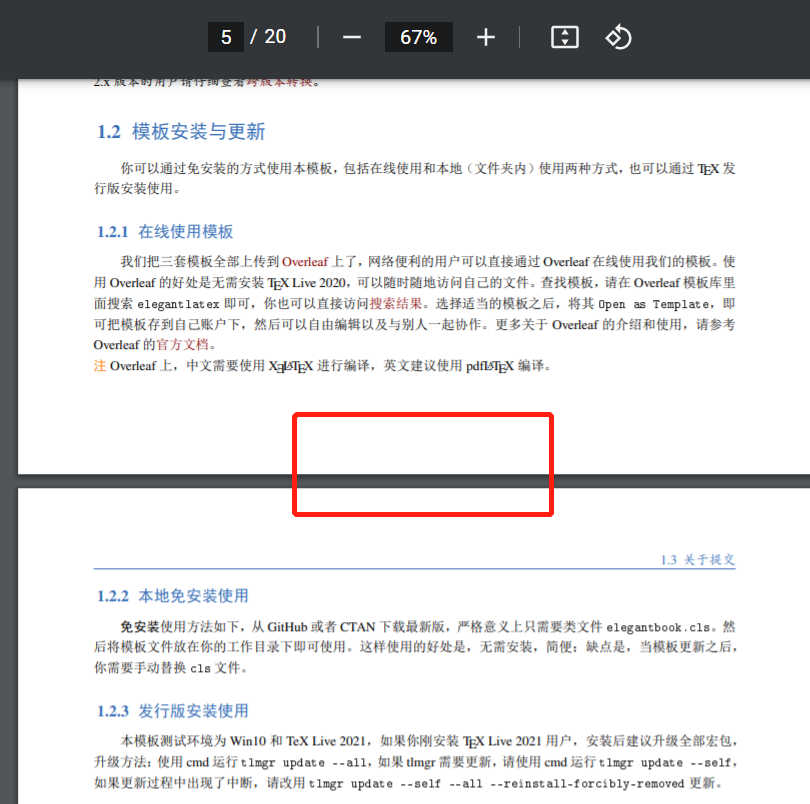Click the total page count 20 label
This screenshot has width=810, height=804.
pos(274,36)
